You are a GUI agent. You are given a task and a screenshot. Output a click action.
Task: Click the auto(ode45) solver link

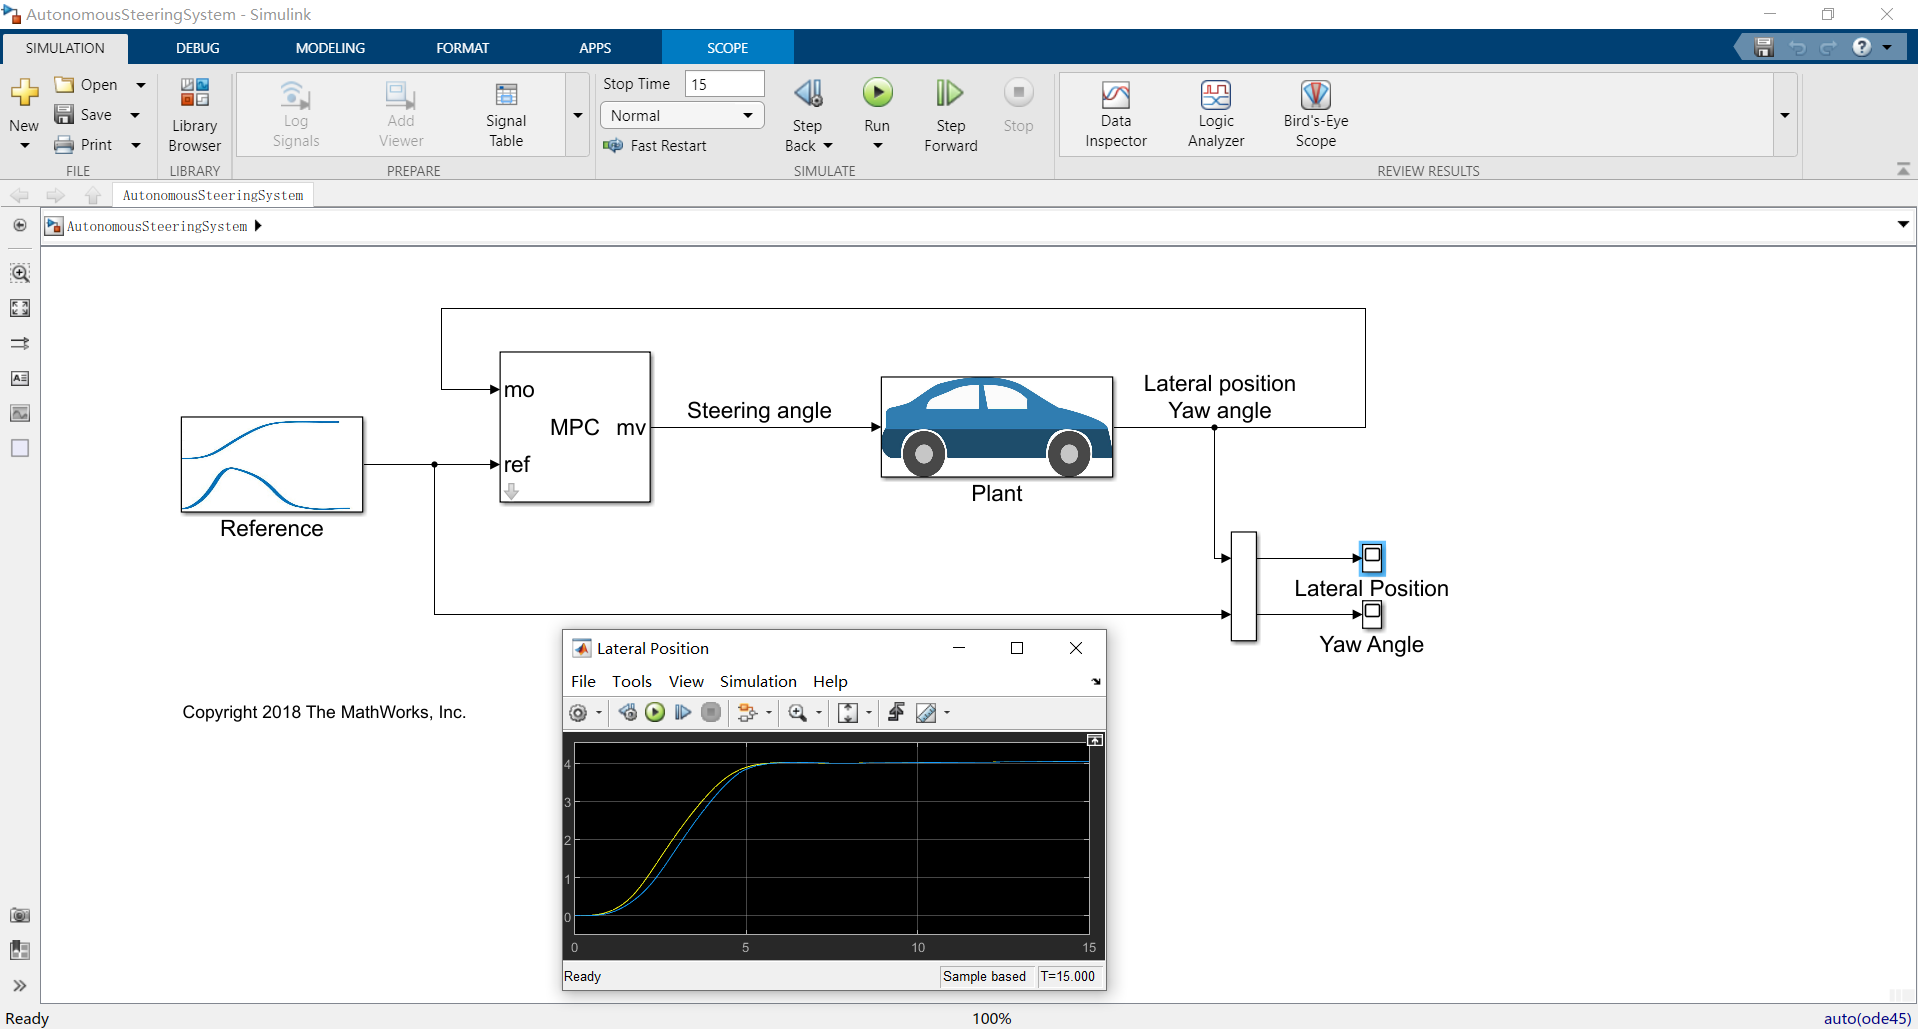(x=1866, y=1018)
